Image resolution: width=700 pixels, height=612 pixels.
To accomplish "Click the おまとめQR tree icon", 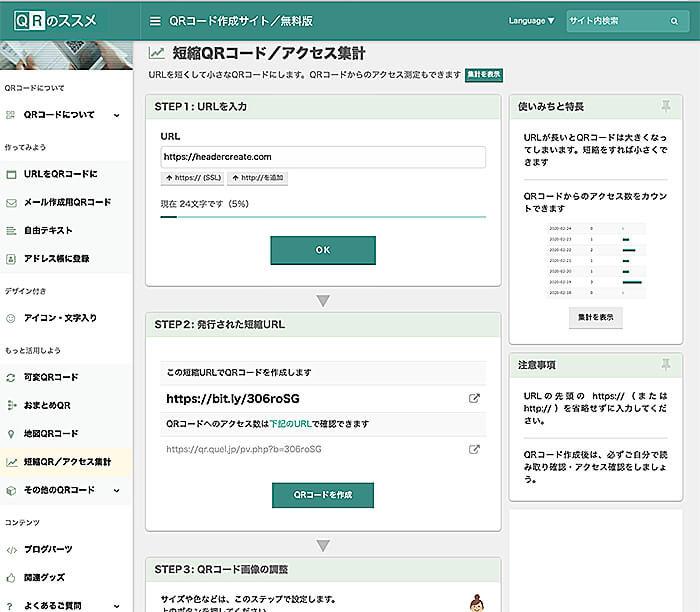I will (11, 405).
